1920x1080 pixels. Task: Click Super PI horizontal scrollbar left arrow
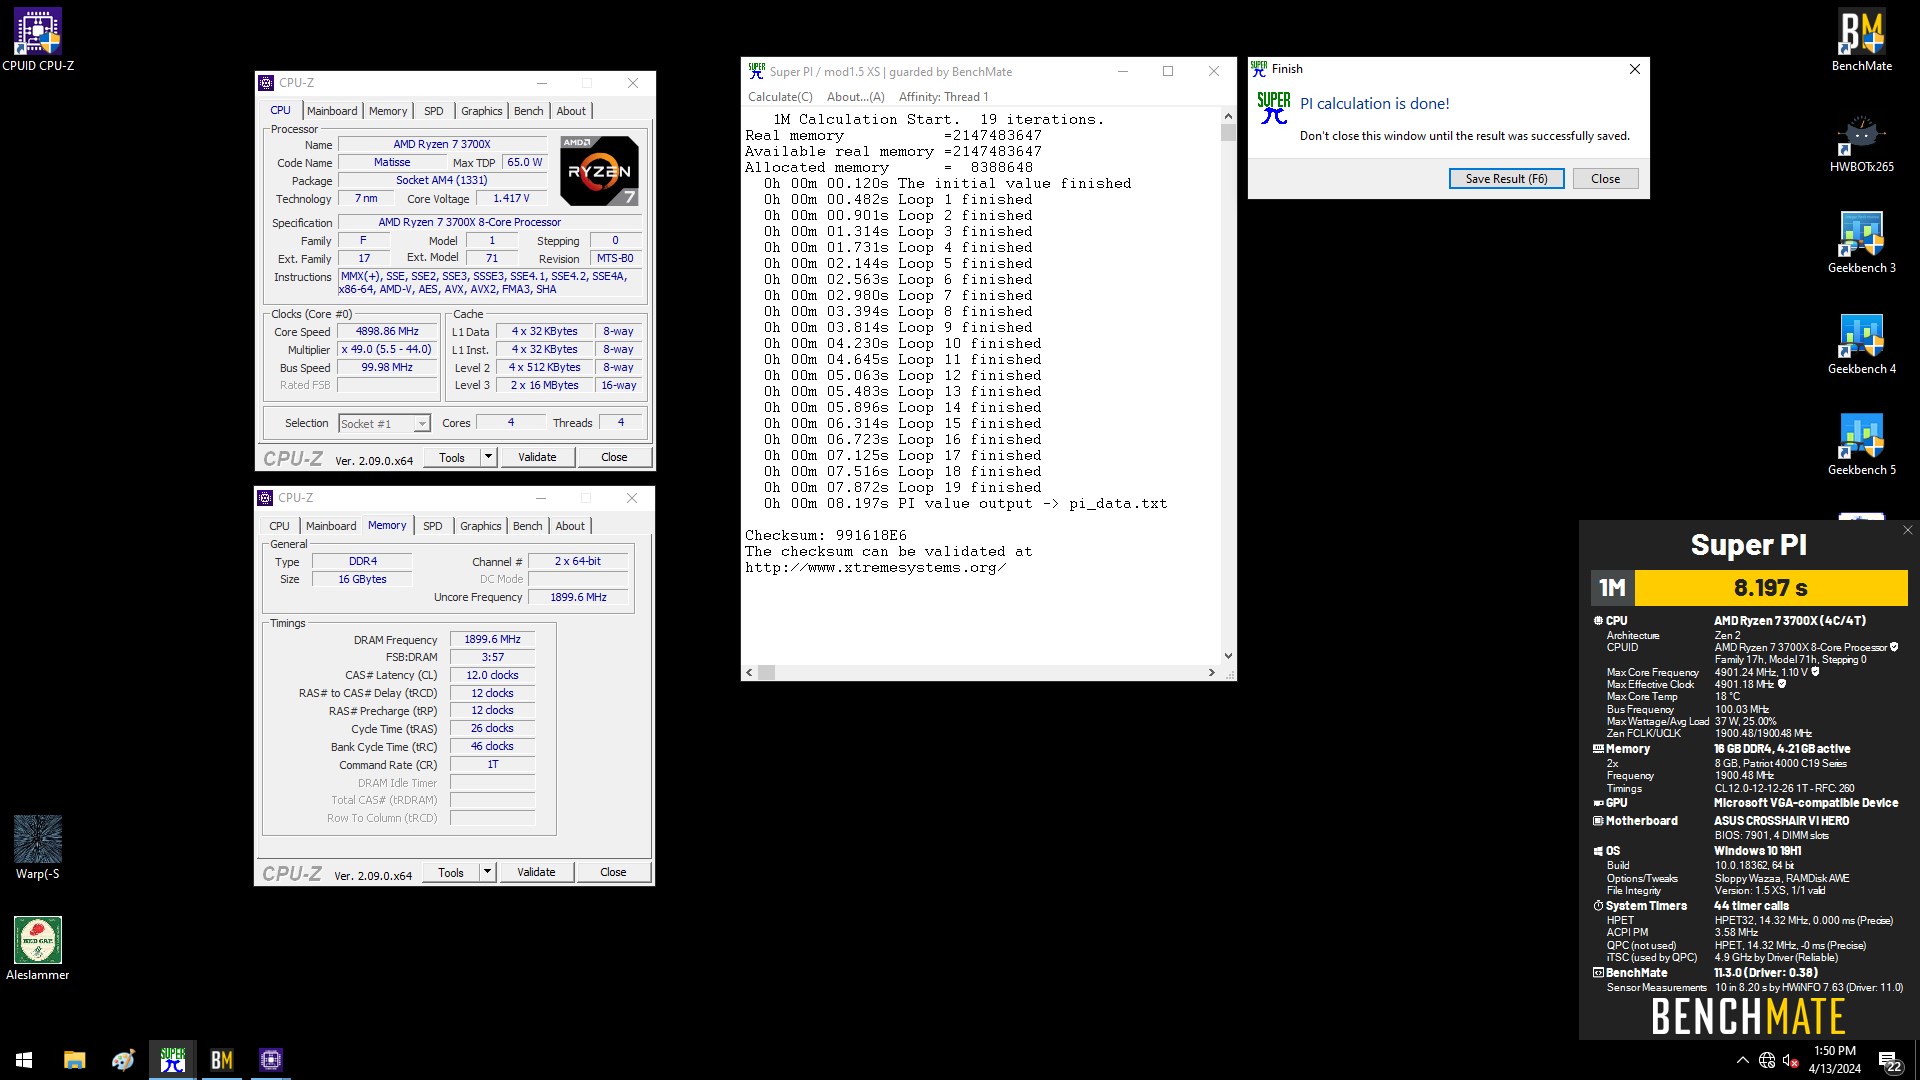click(750, 673)
